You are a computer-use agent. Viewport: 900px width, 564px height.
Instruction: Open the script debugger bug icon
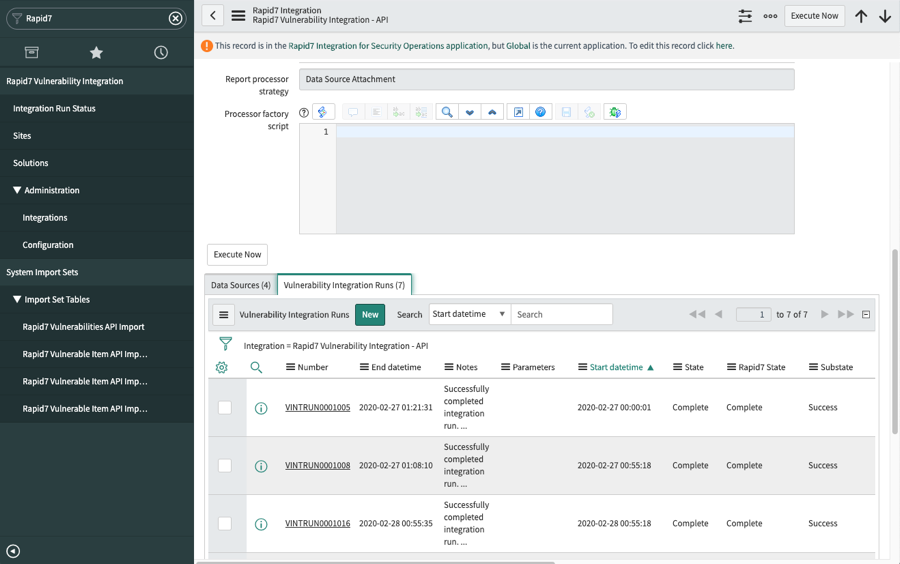(x=615, y=112)
